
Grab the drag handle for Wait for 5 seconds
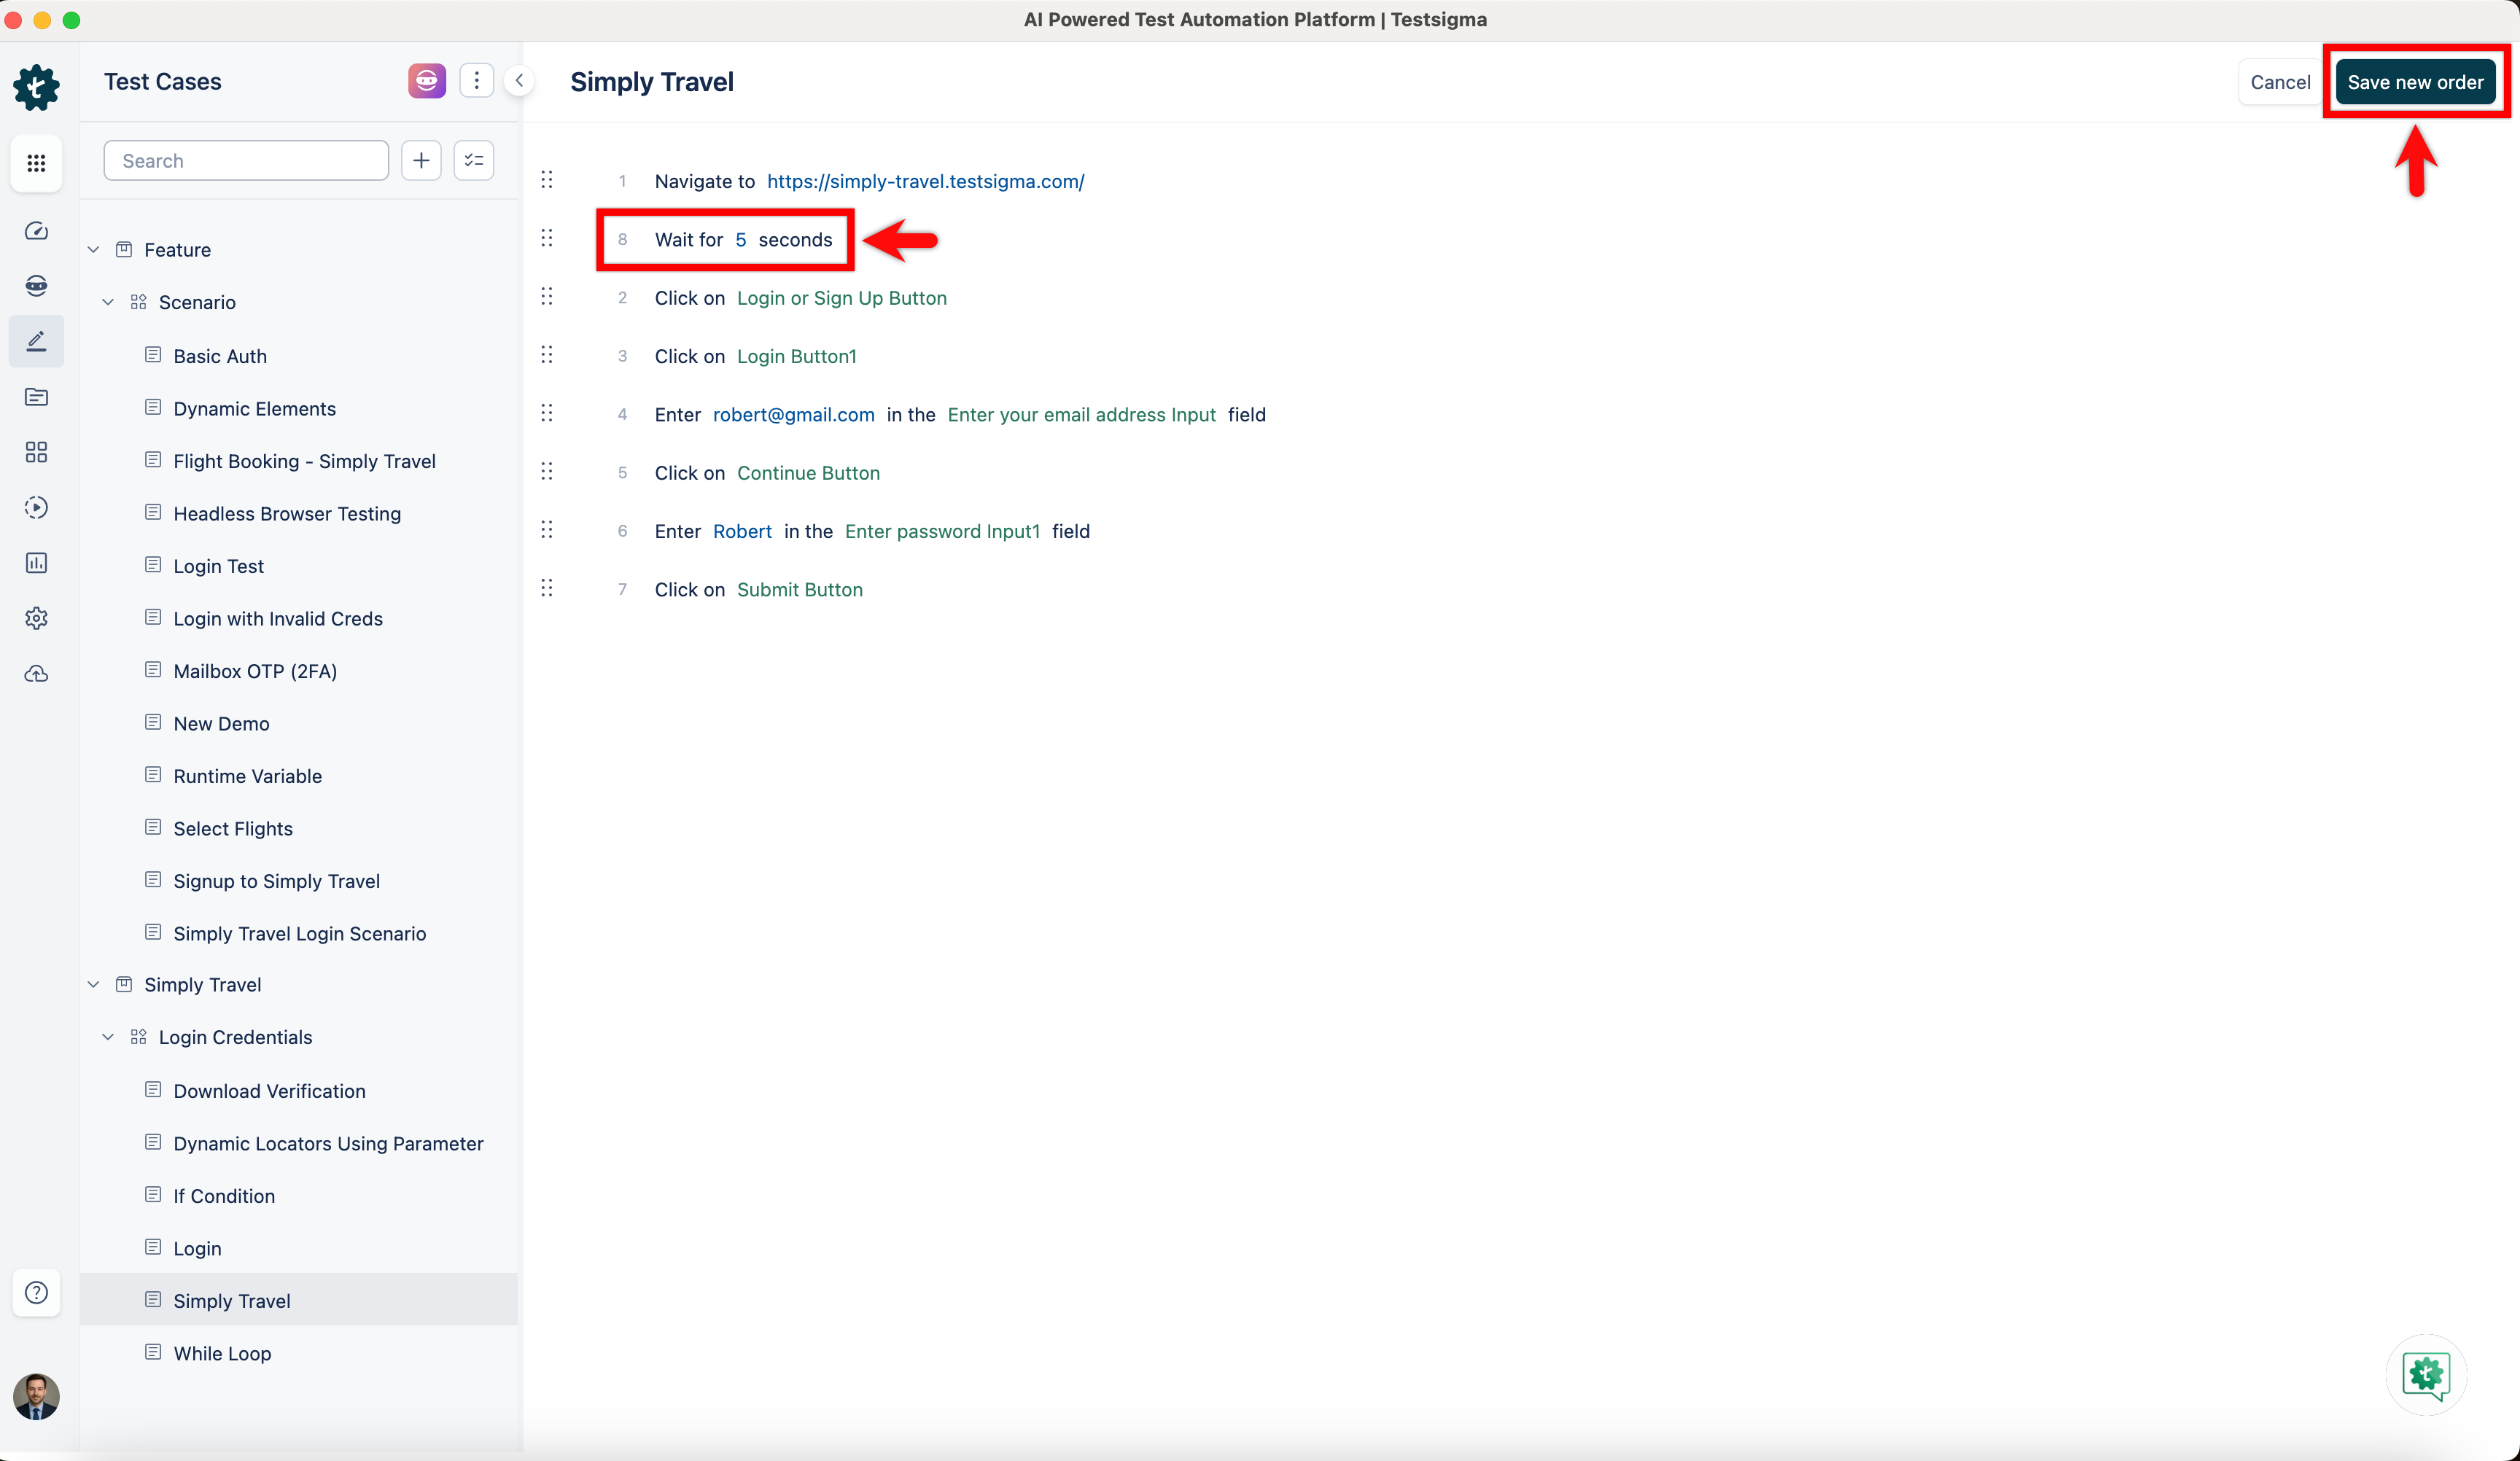click(547, 238)
